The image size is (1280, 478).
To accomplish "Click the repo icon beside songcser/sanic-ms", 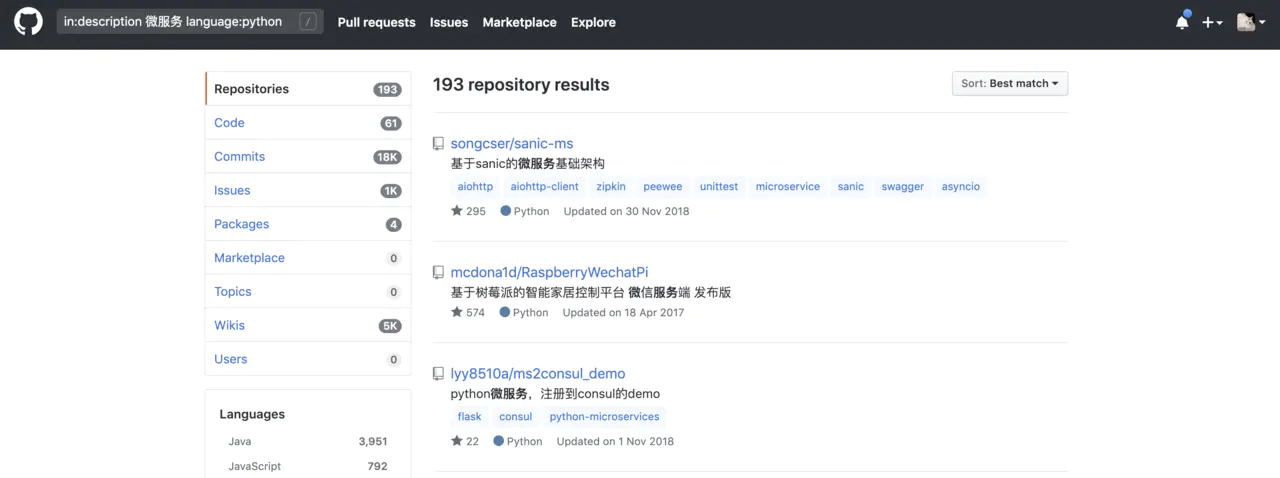I will 438,144.
